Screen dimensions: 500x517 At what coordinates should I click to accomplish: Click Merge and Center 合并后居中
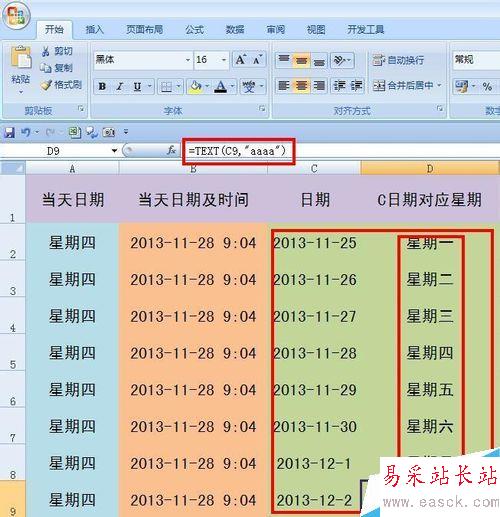point(403,86)
